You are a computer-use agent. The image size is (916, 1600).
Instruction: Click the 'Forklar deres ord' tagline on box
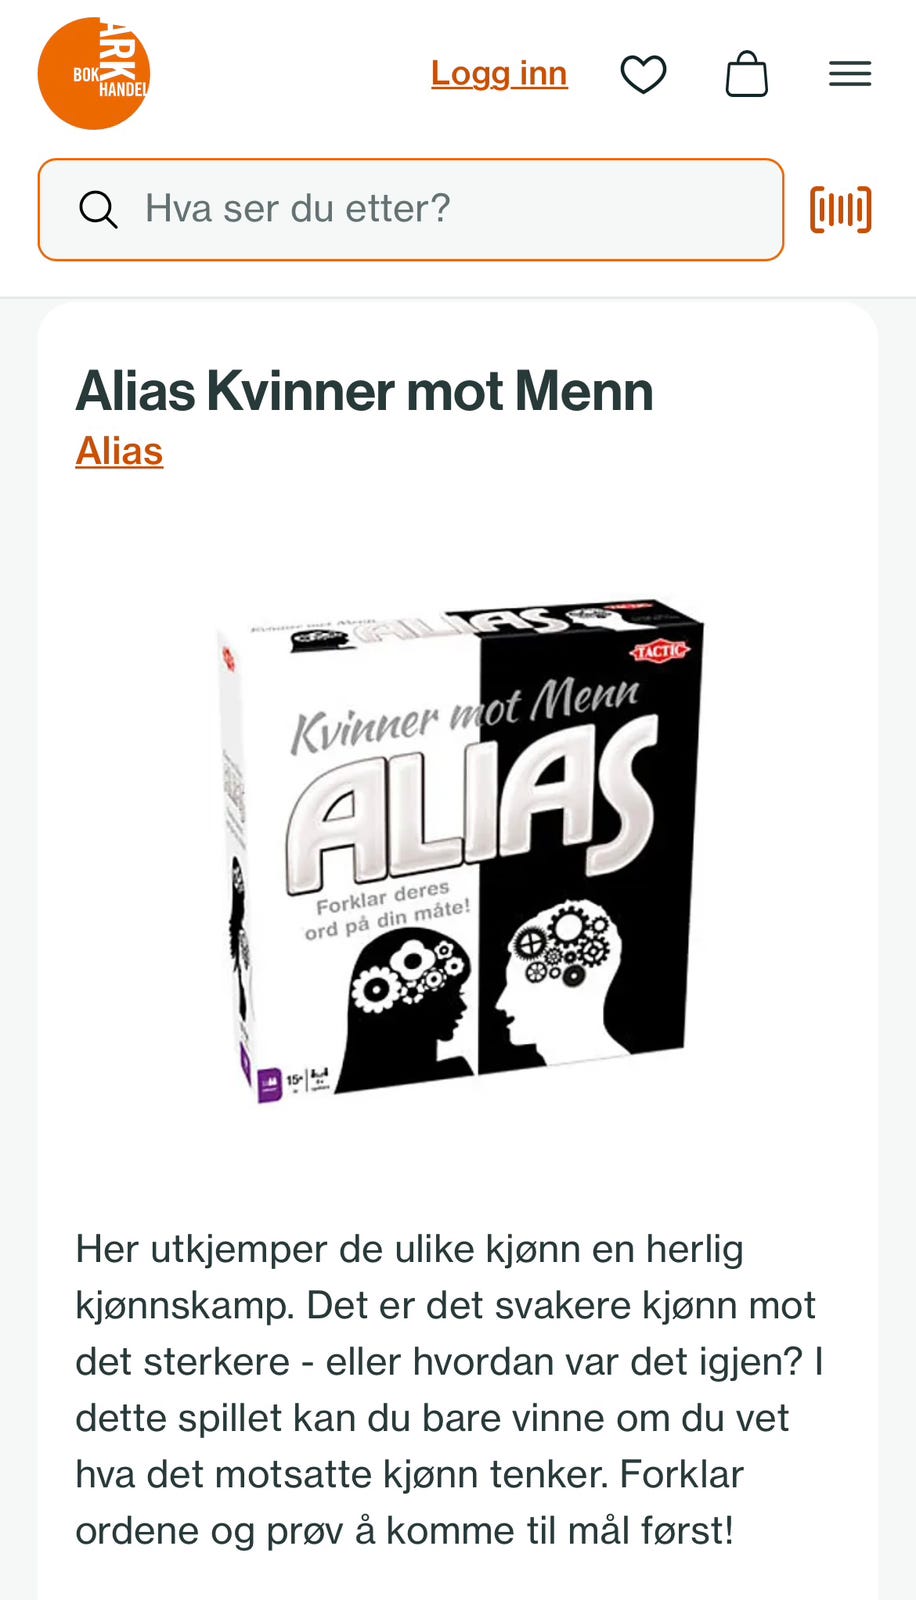[x=385, y=910]
